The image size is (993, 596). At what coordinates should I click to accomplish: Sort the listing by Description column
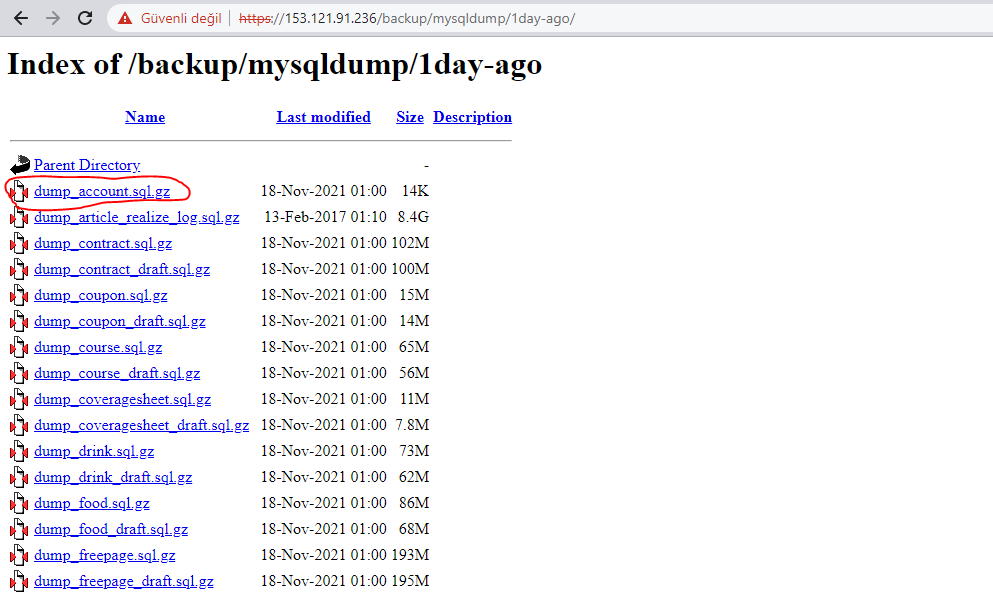(472, 117)
